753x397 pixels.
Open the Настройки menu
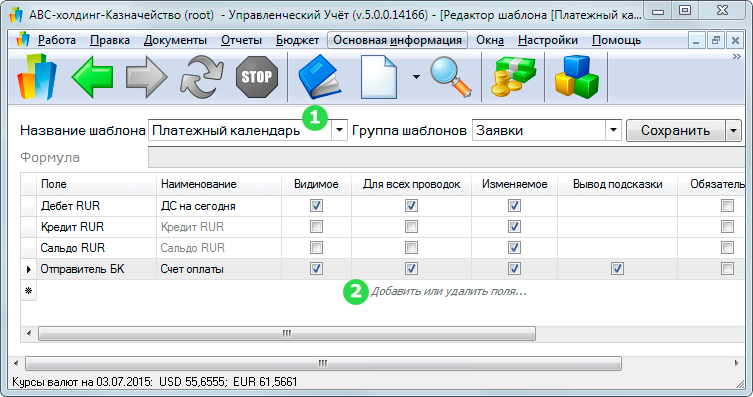547,40
